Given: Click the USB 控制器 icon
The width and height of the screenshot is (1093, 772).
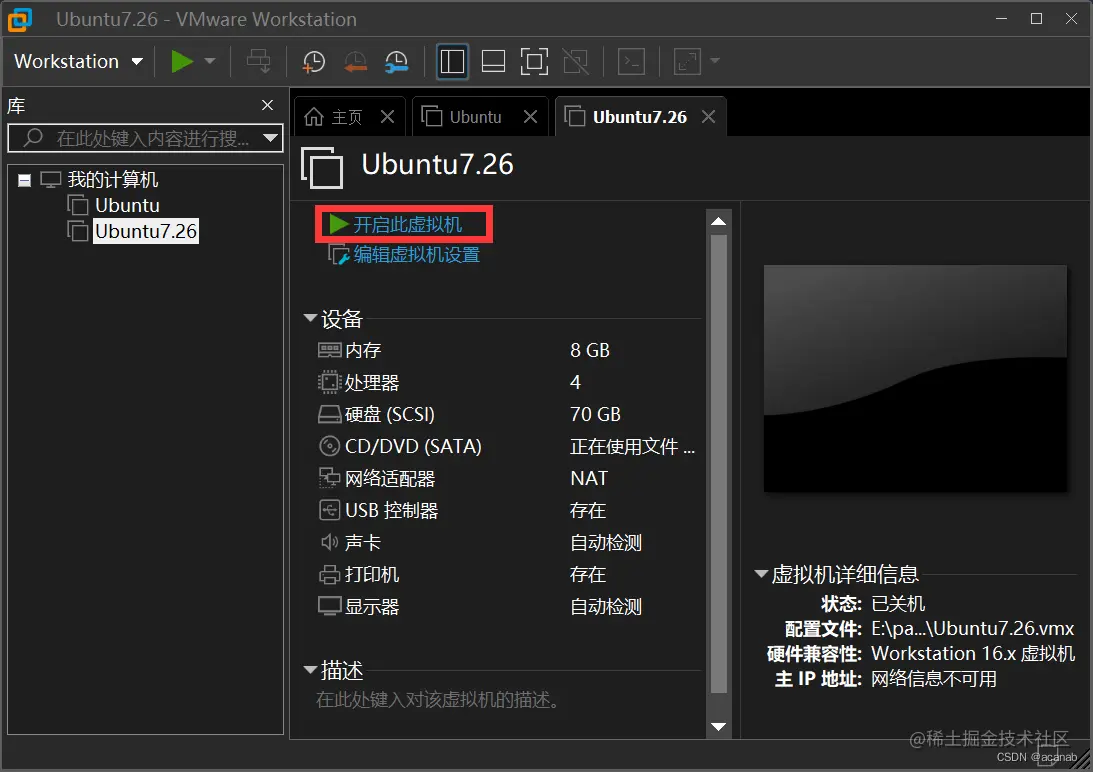Looking at the screenshot, I should click(329, 510).
